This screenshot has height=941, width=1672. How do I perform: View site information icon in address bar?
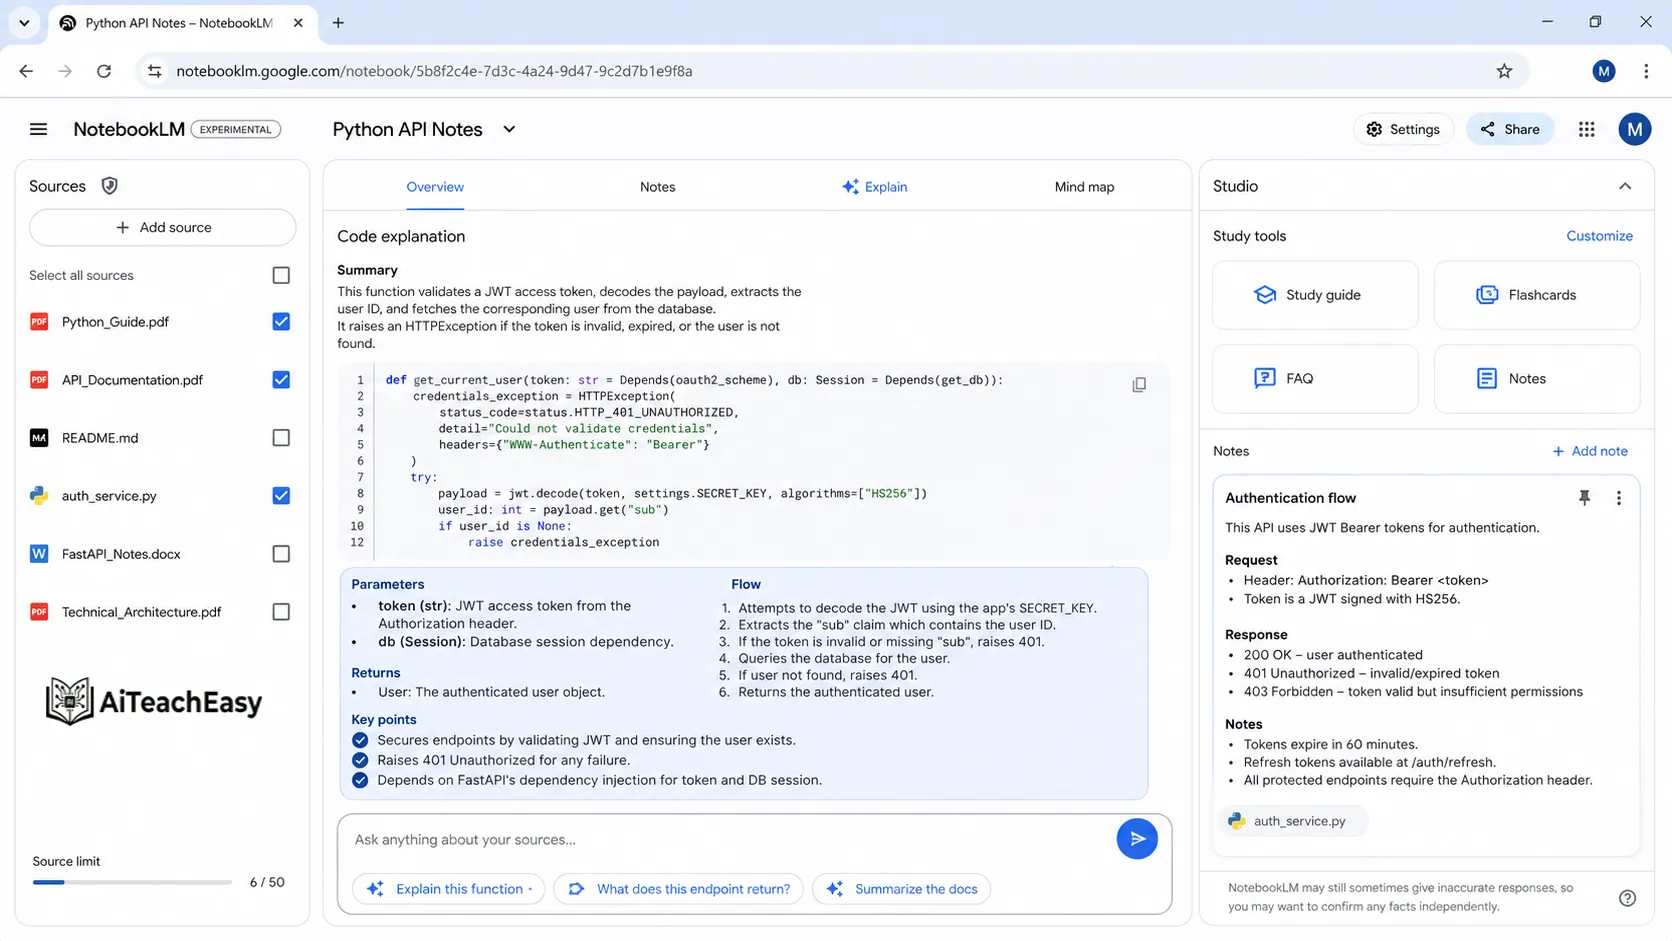coord(154,71)
